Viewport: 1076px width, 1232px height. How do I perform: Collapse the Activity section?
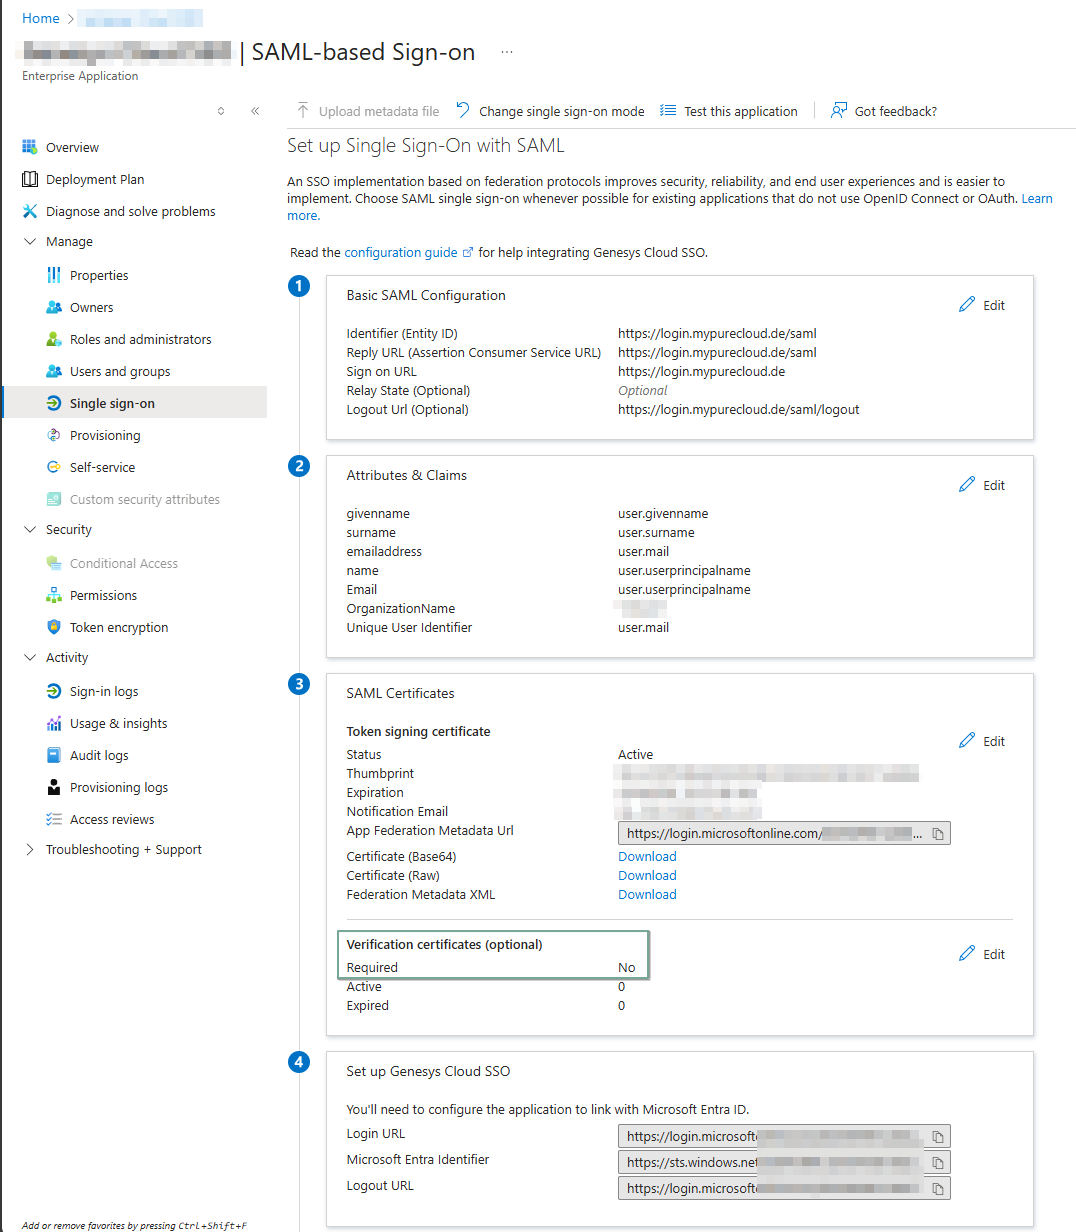click(30, 657)
